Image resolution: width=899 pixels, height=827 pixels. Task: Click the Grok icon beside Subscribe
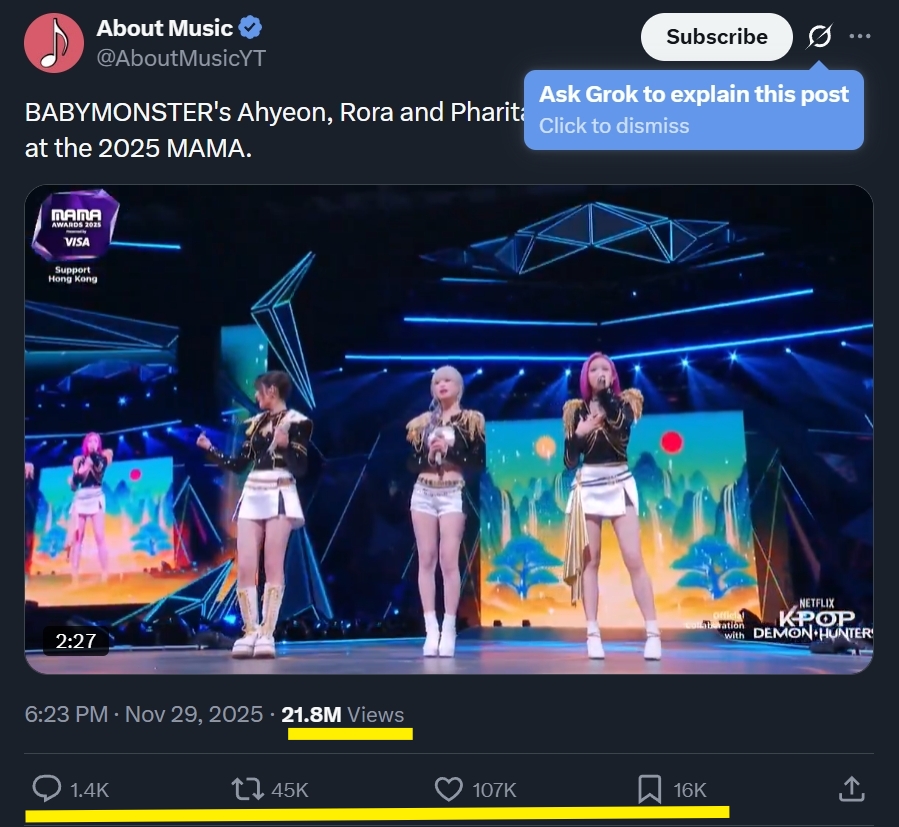[x=819, y=37]
